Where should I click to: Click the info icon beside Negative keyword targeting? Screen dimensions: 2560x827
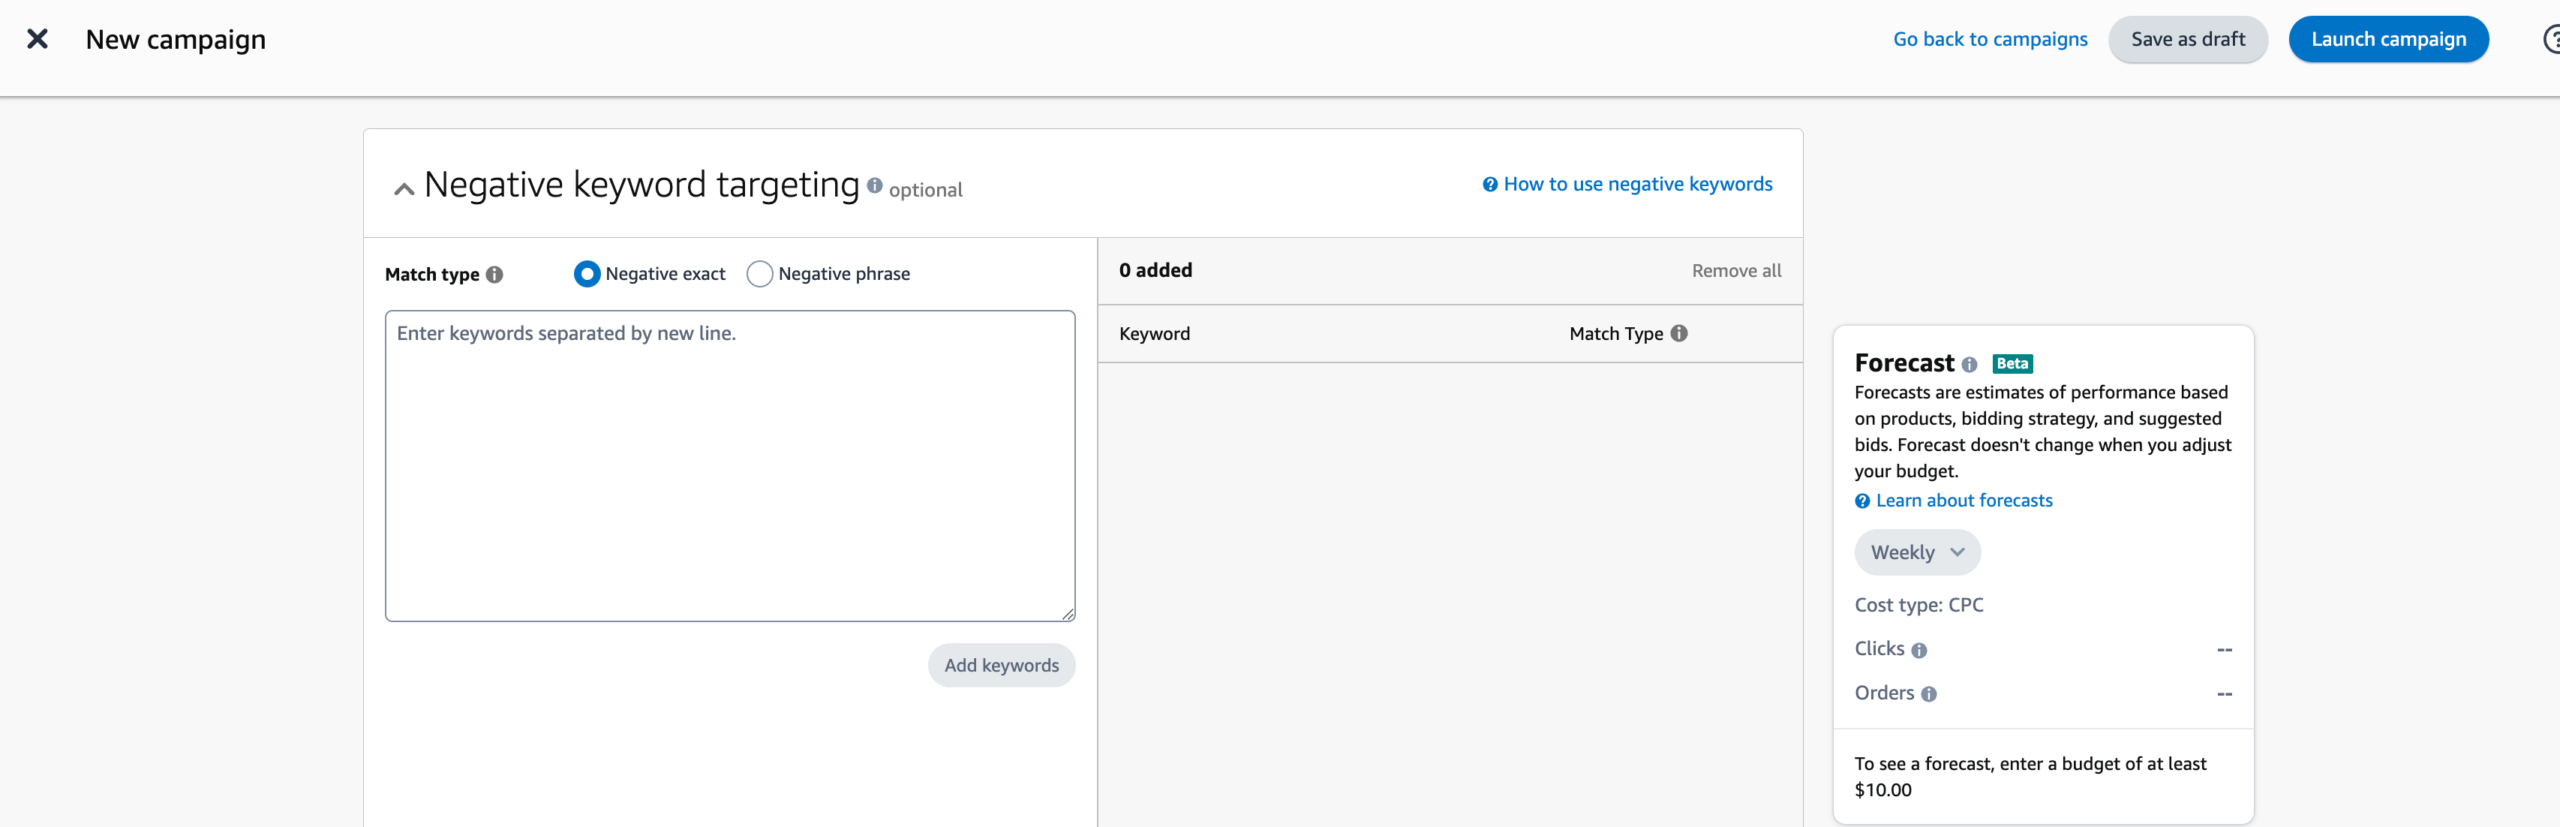(875, 186)
